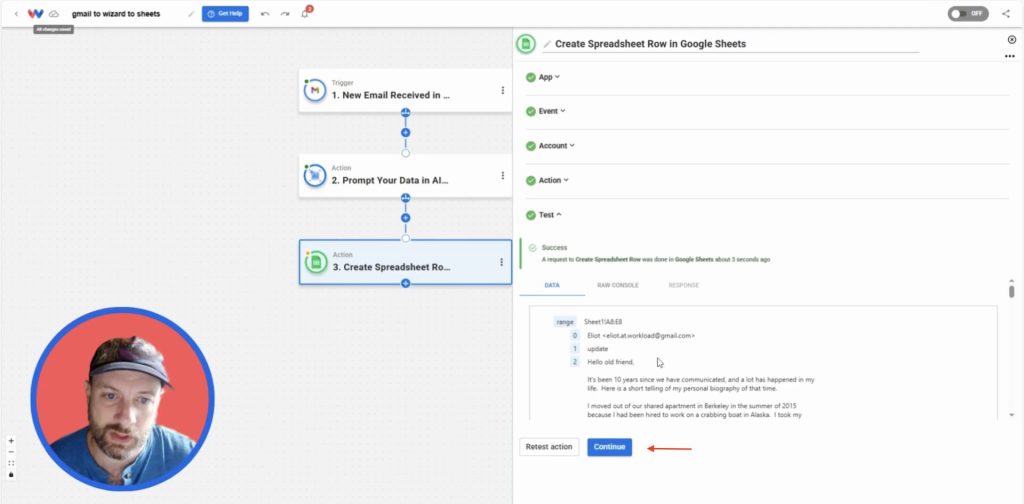Open the panel three-dots options menu
This screenshot has height=504, width=1024.
[x=1010, y=57]
